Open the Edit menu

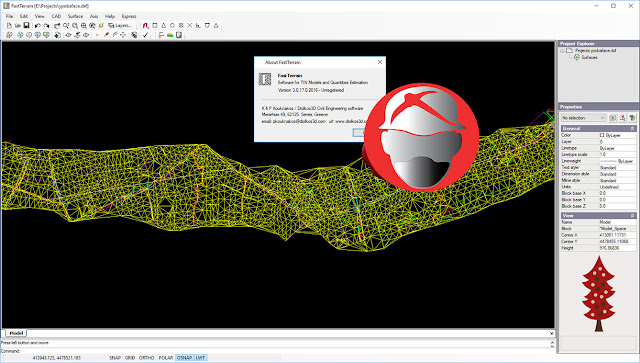click(x=24, y=16)
